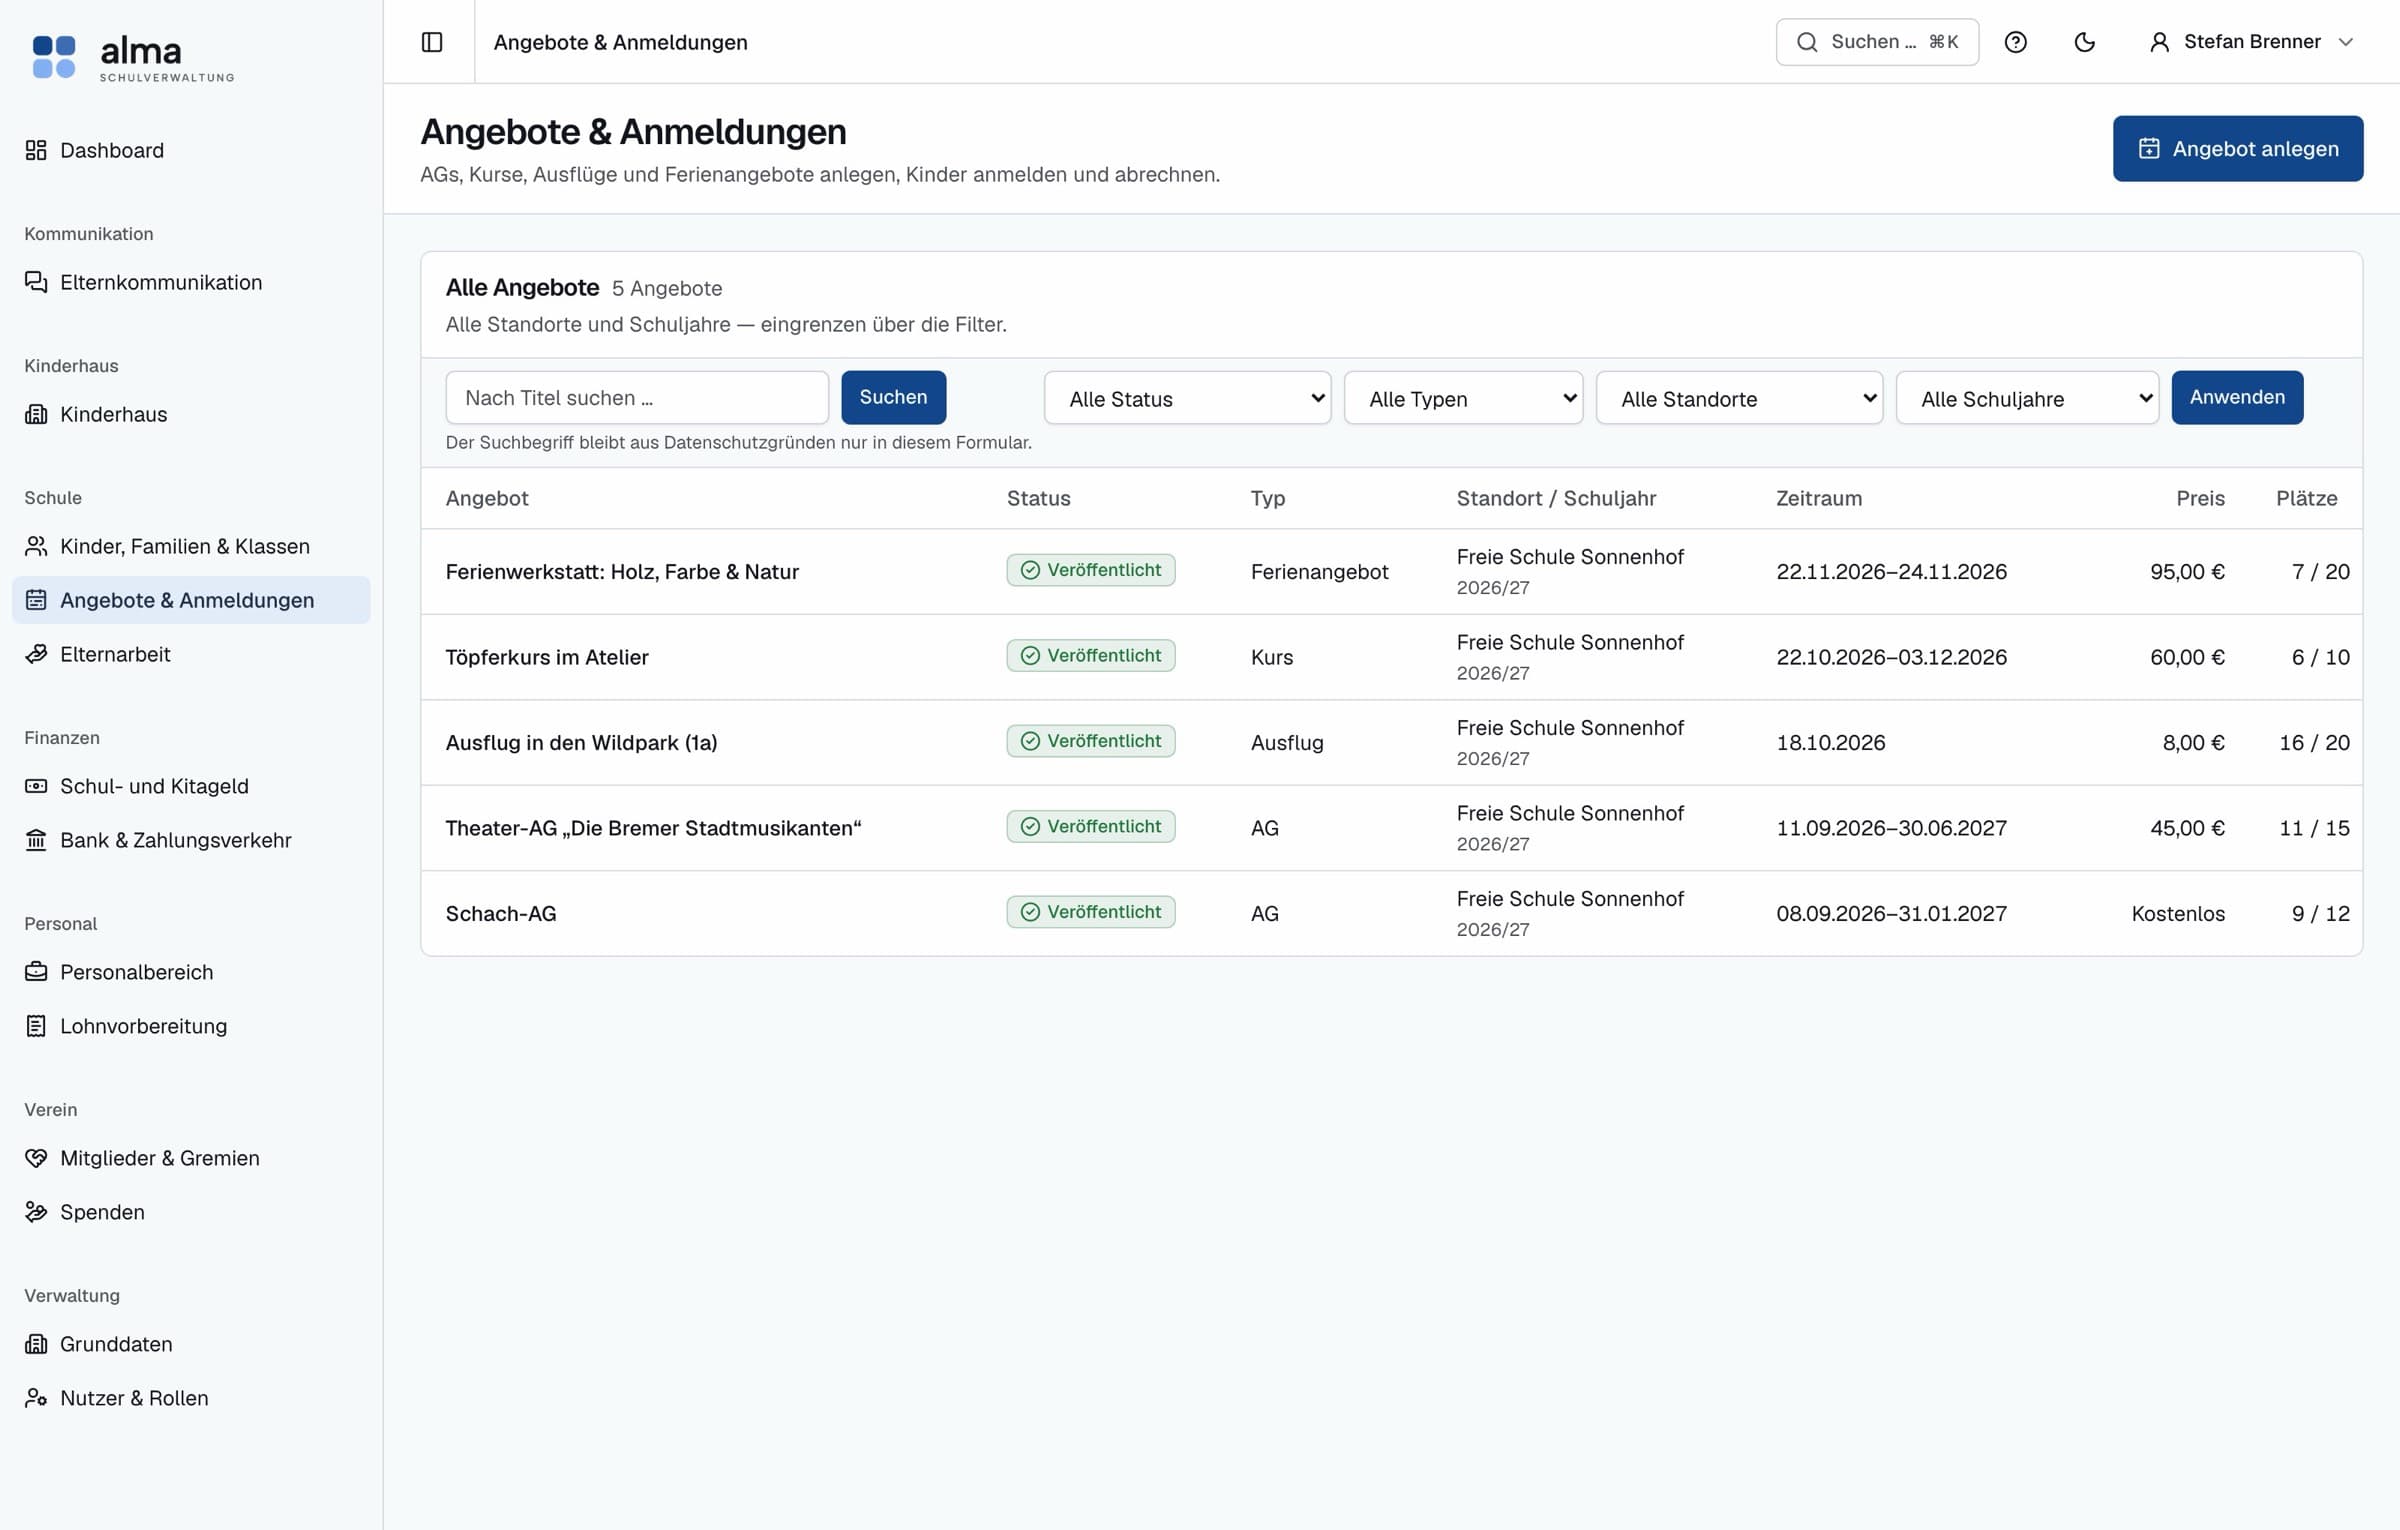
Task: Focus the Nach Titel suchen field
Action: tap(637, 398)
